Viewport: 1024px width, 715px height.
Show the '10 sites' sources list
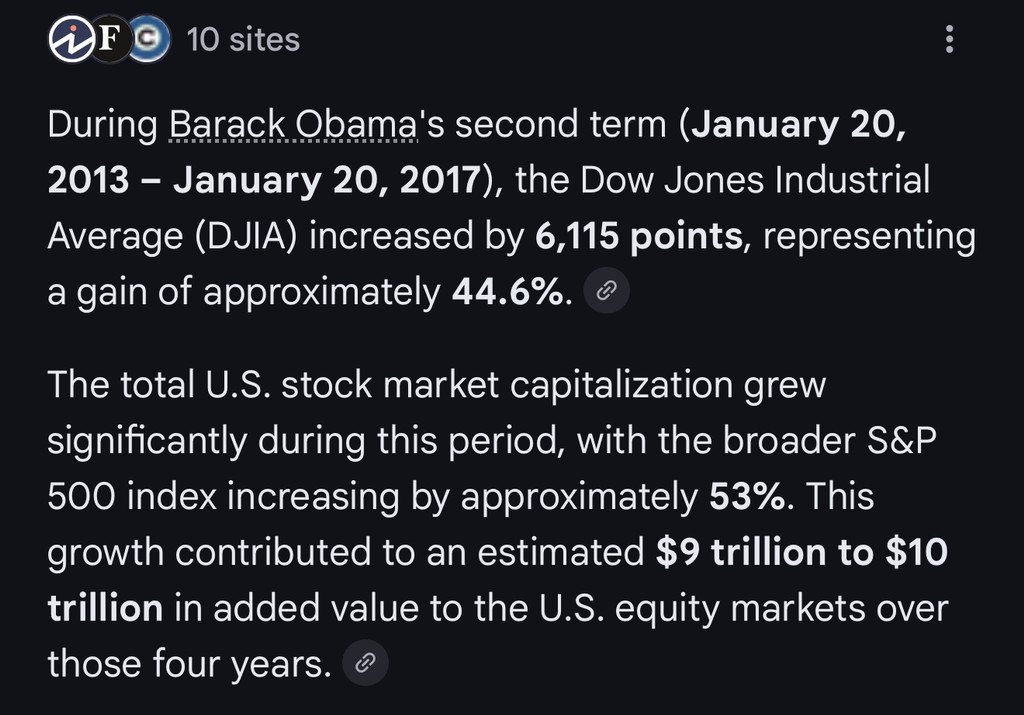click(x=243, y=40)
